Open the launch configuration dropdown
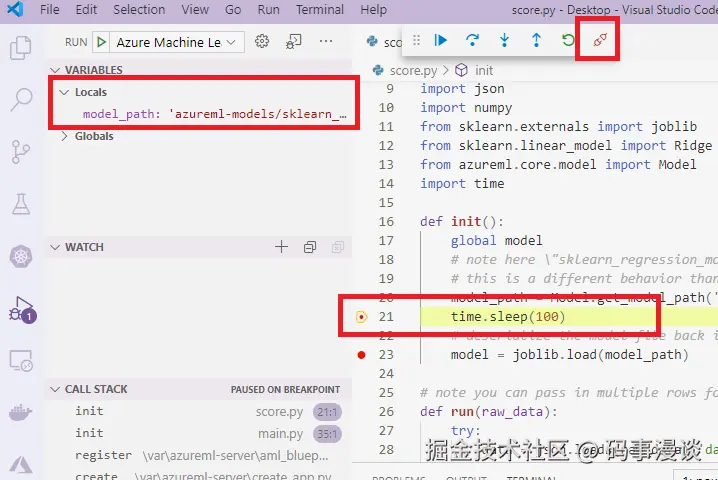 pos(176,42)
